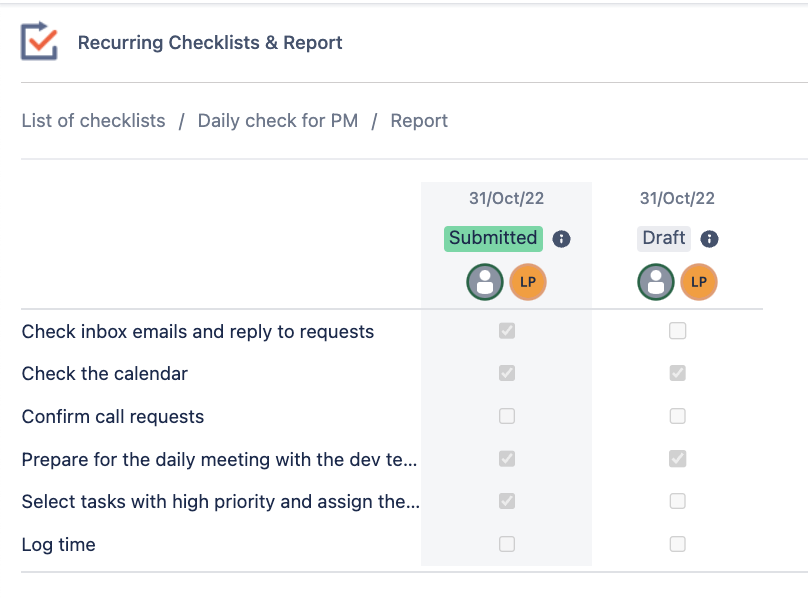Click LP avatar in Draft column

coord(699,283)
